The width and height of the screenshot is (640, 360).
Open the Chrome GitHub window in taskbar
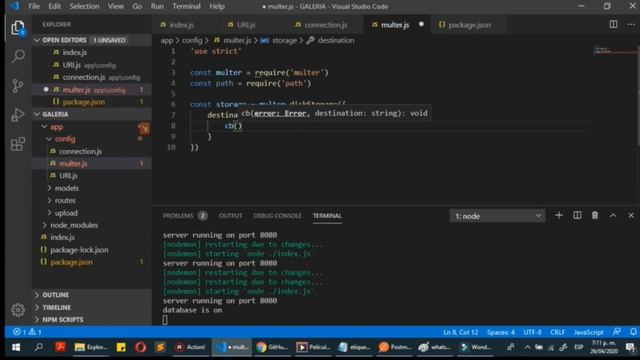272,347
